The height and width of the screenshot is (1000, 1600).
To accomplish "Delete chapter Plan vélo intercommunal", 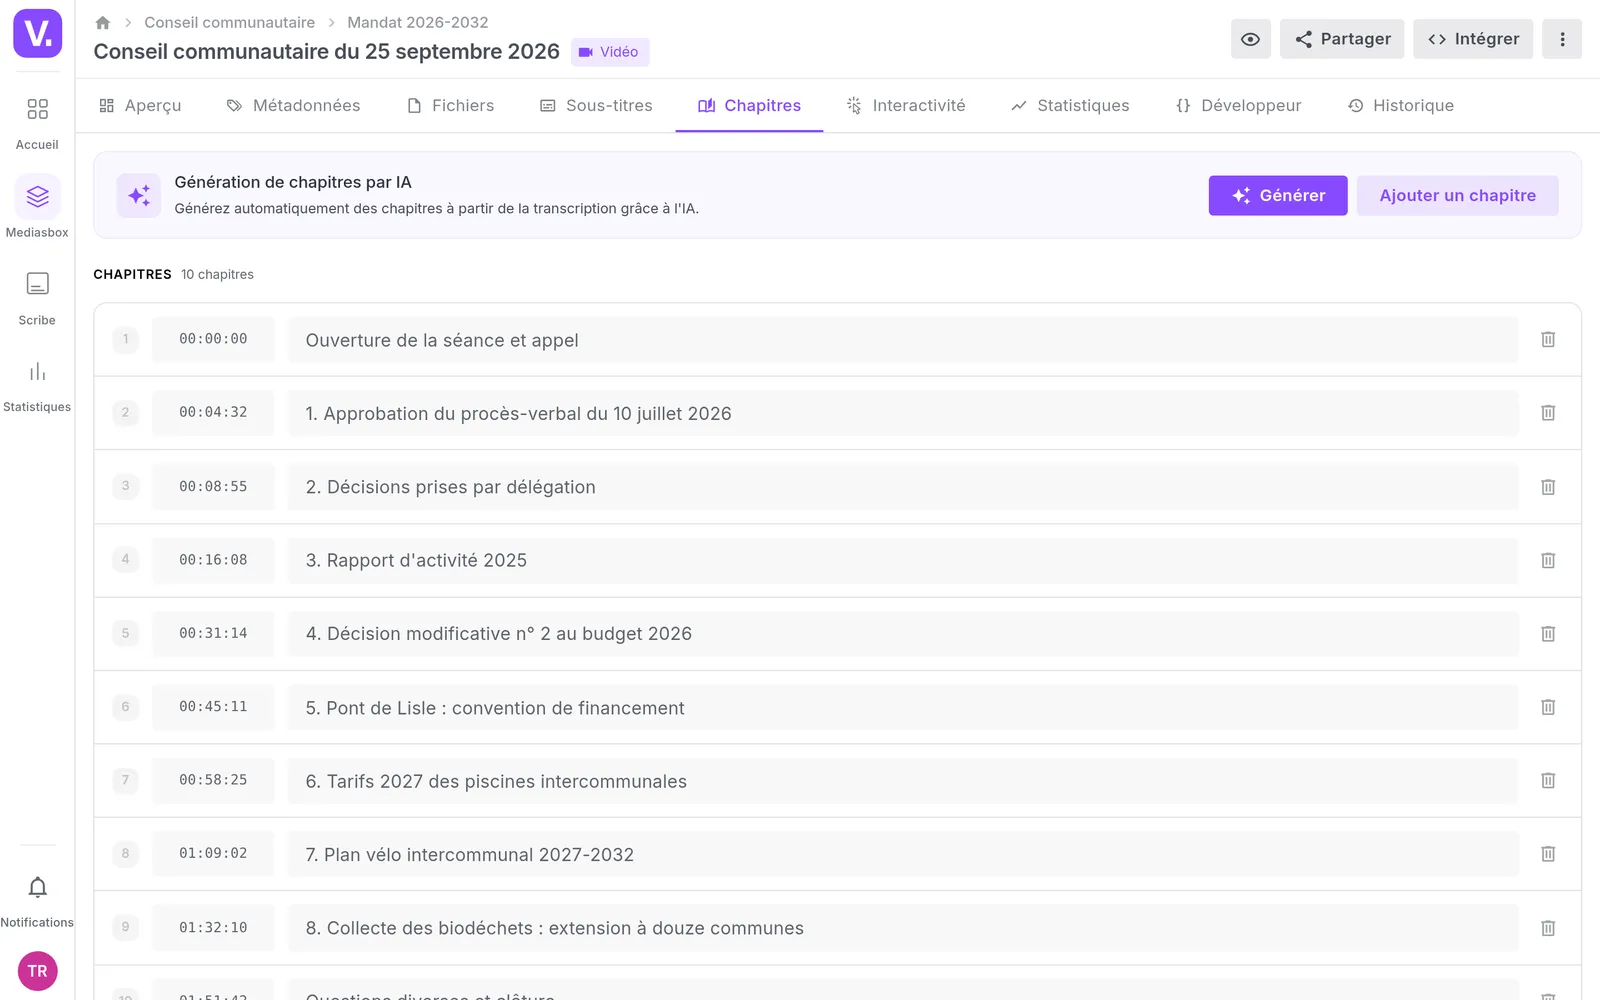I will tap(1548, 854).
